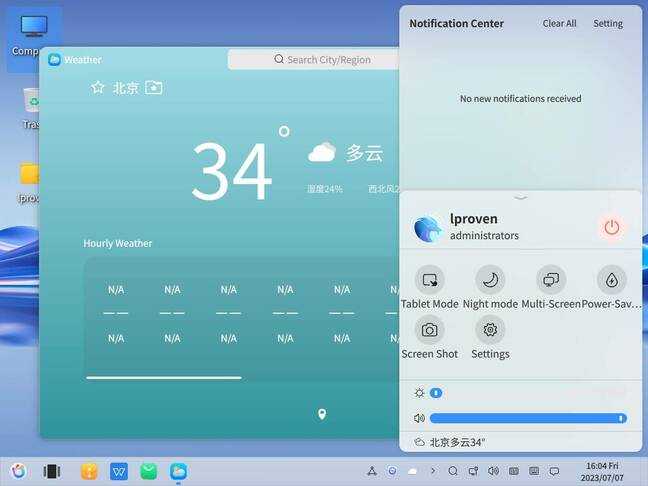
Task: Open Settings from the quick panel
Action: click(x=490, y=330)
